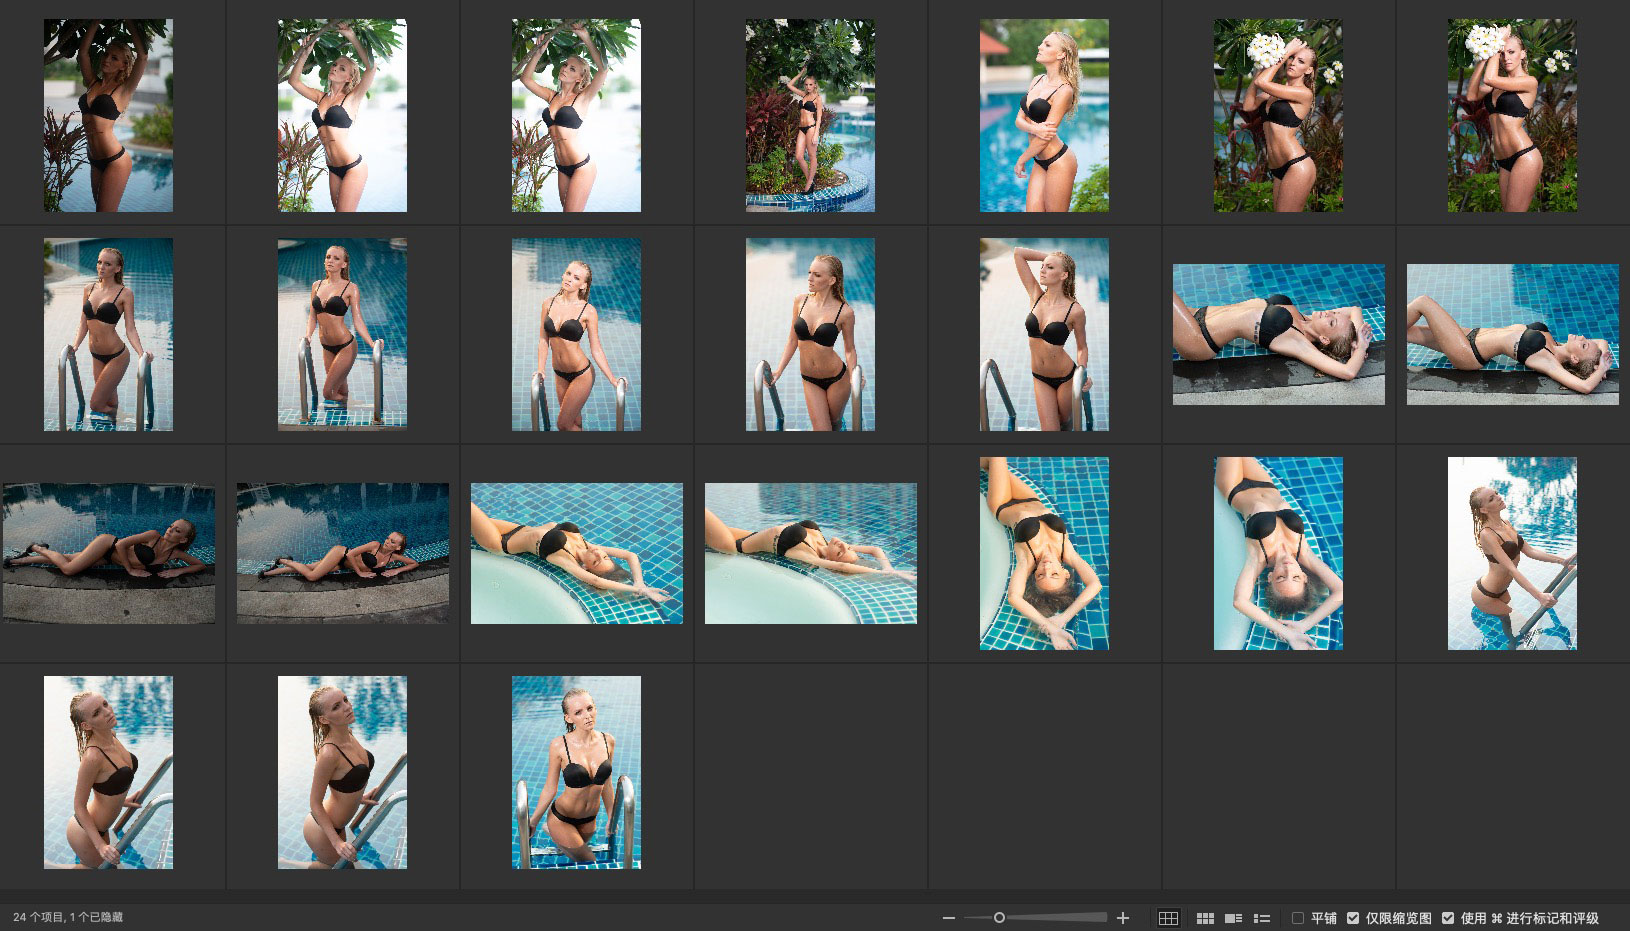Click the minus icon to shrink thumbnails
This screenshot has height=931, width=1630.
pos(949,918)
